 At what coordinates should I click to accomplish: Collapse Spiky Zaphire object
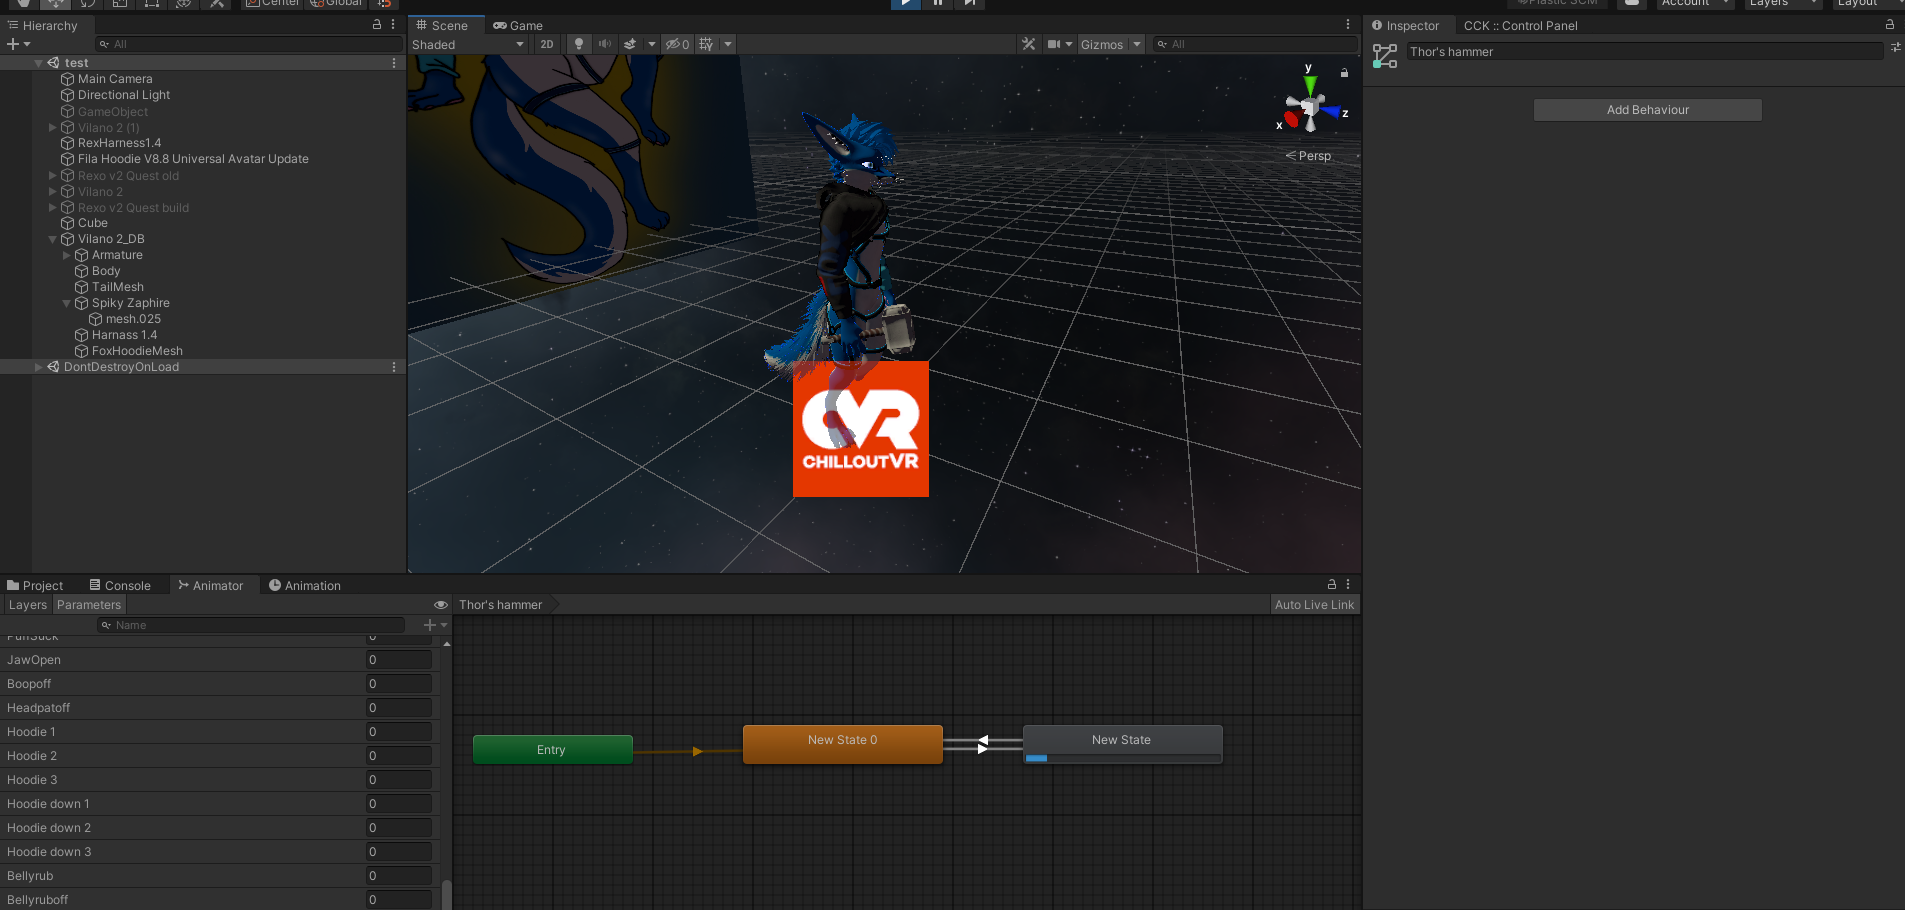point(66,303)
